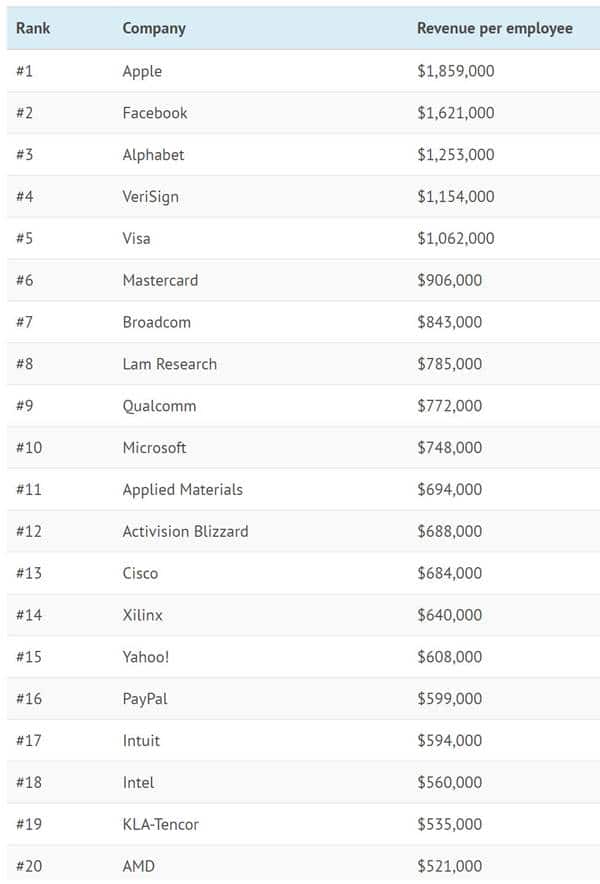
Task: Click the VeriSign company name
Action: (150, 197)
